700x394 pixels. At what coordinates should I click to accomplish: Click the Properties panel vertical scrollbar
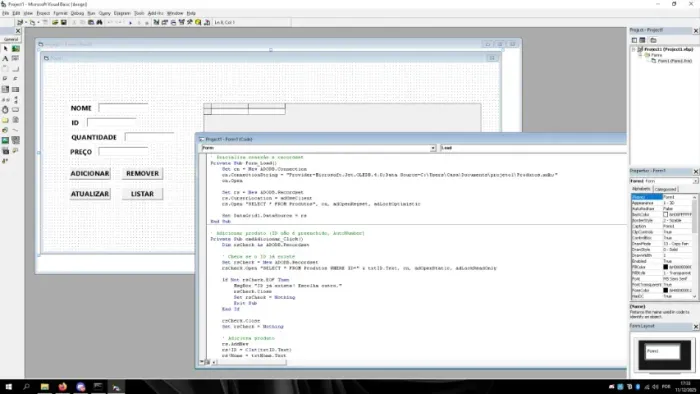[695, 247]
